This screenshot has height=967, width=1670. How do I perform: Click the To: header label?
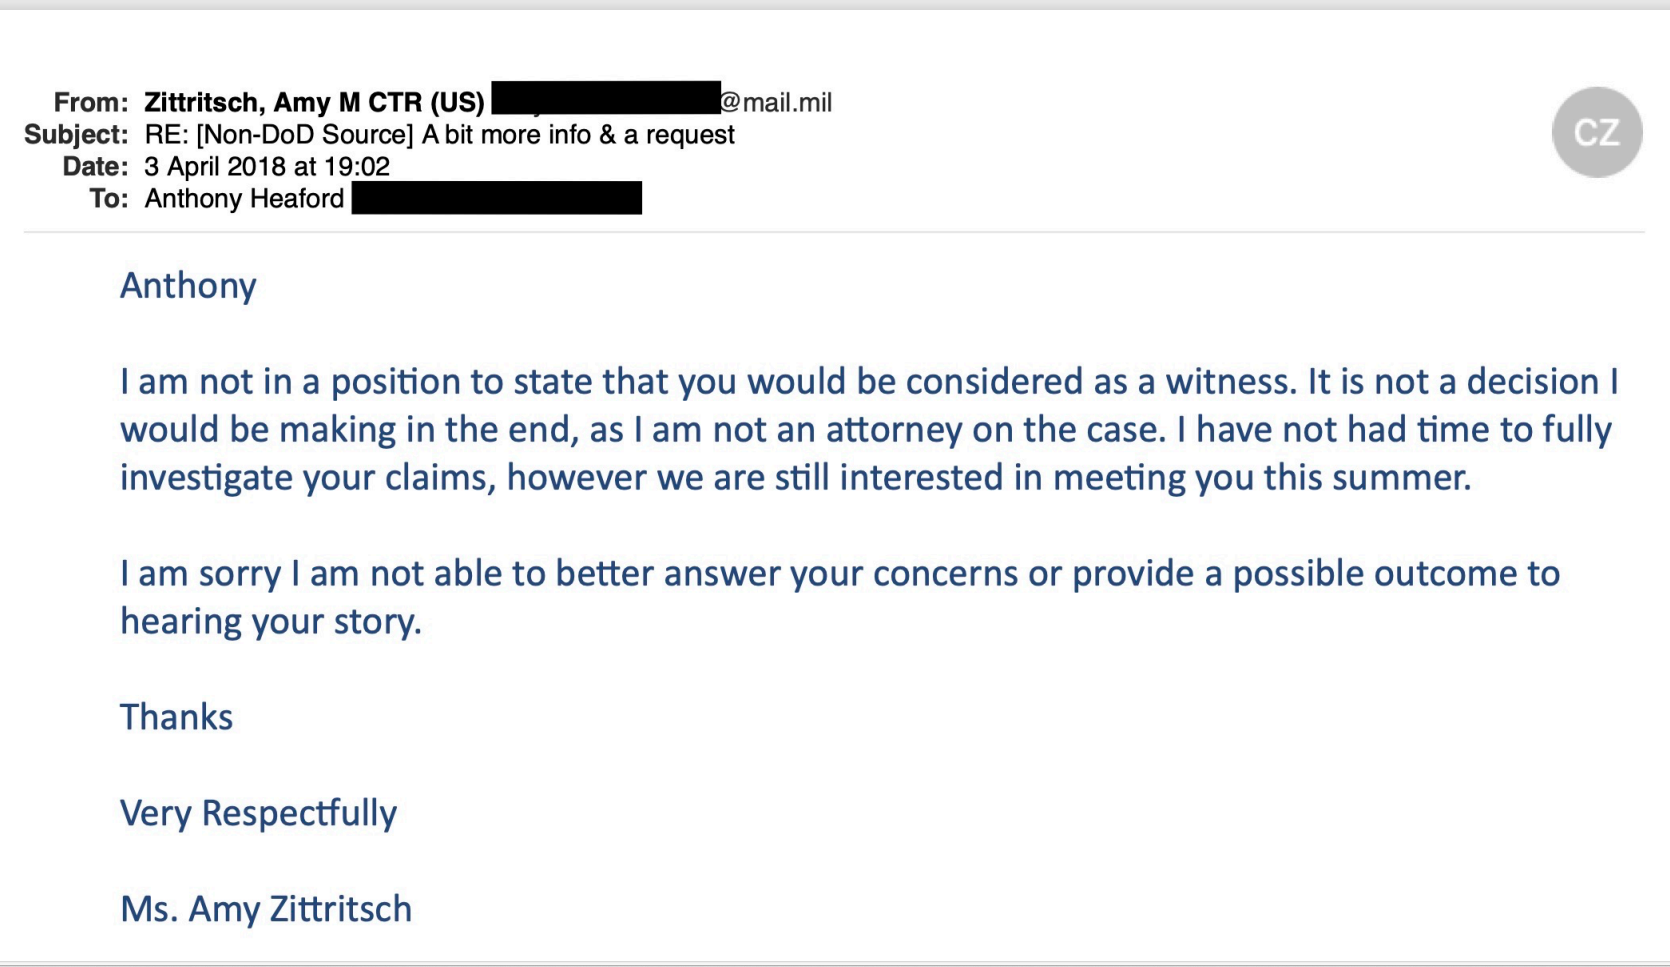click(x=109, y=198)
